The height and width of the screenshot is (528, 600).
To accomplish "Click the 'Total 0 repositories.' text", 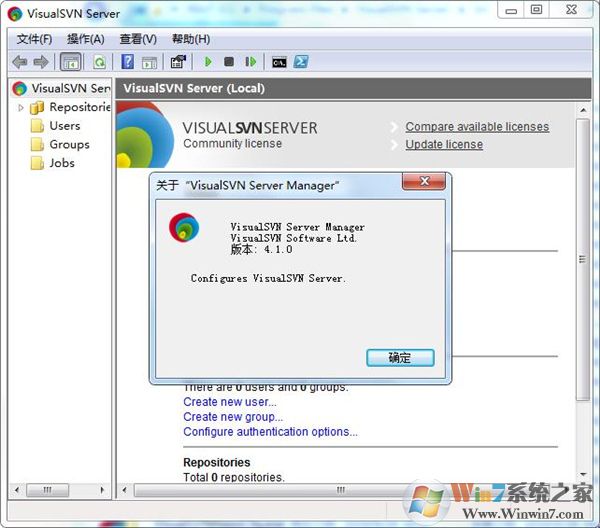I will 234,477.
